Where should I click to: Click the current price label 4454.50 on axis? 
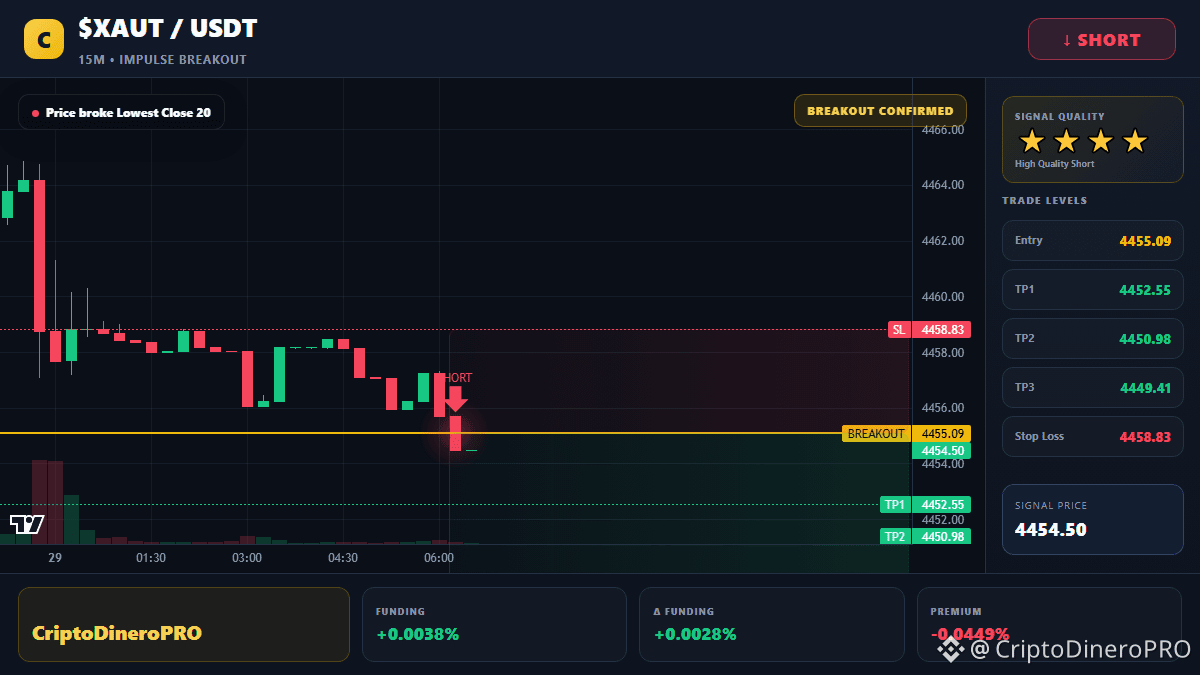(940, 451)
